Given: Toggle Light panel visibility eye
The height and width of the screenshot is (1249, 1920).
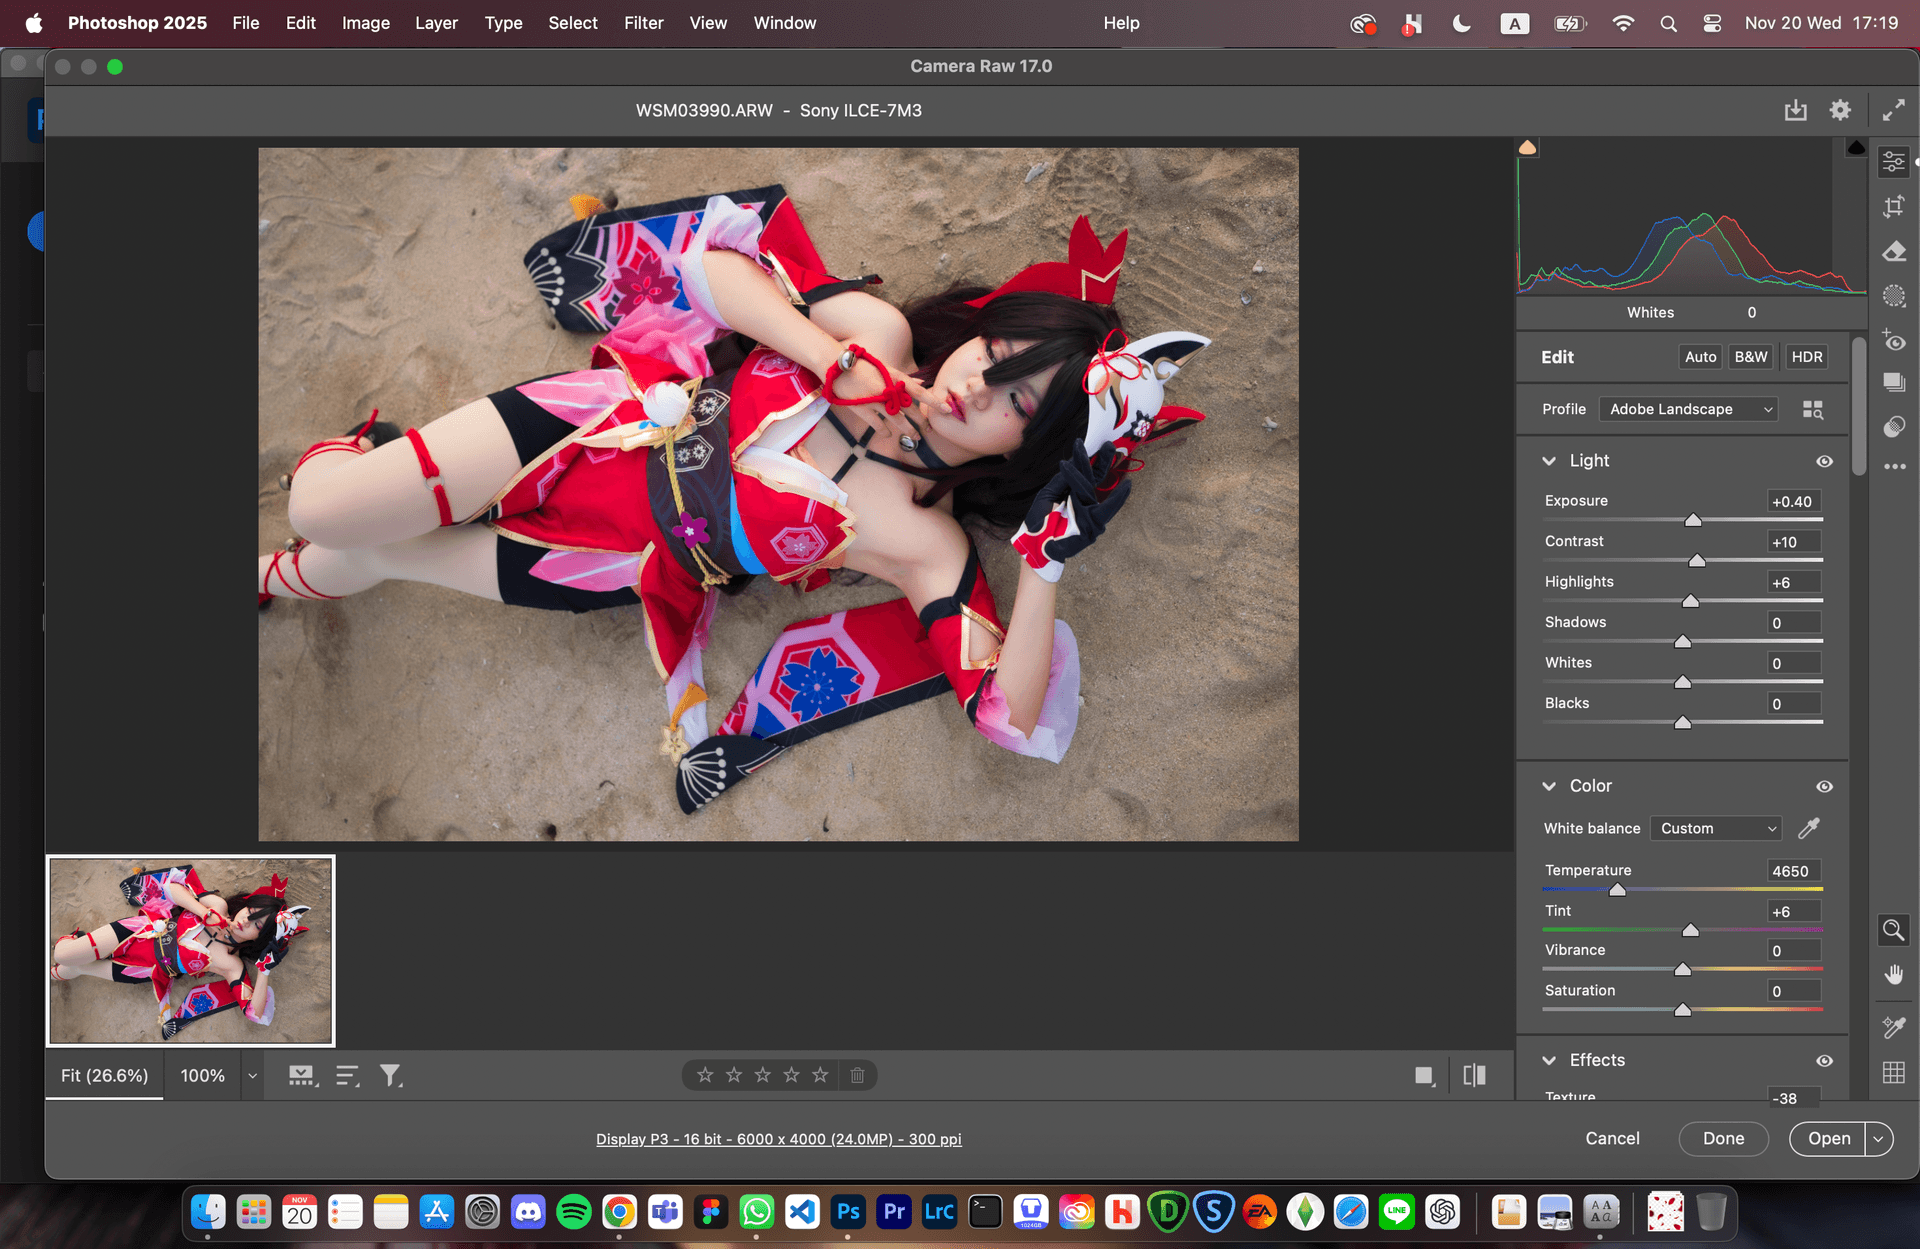Looking at the screenshot, I should (1824, 461).
